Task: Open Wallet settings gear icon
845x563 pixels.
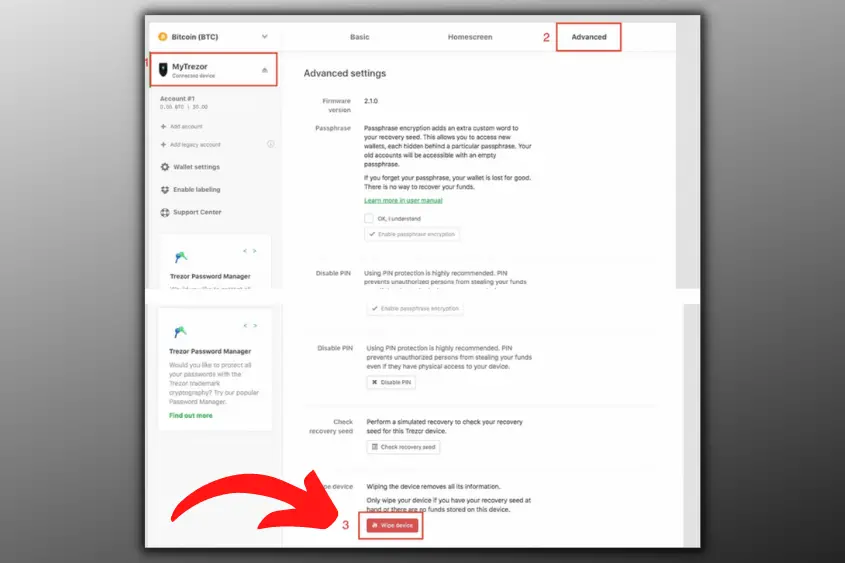Action: 165,167
